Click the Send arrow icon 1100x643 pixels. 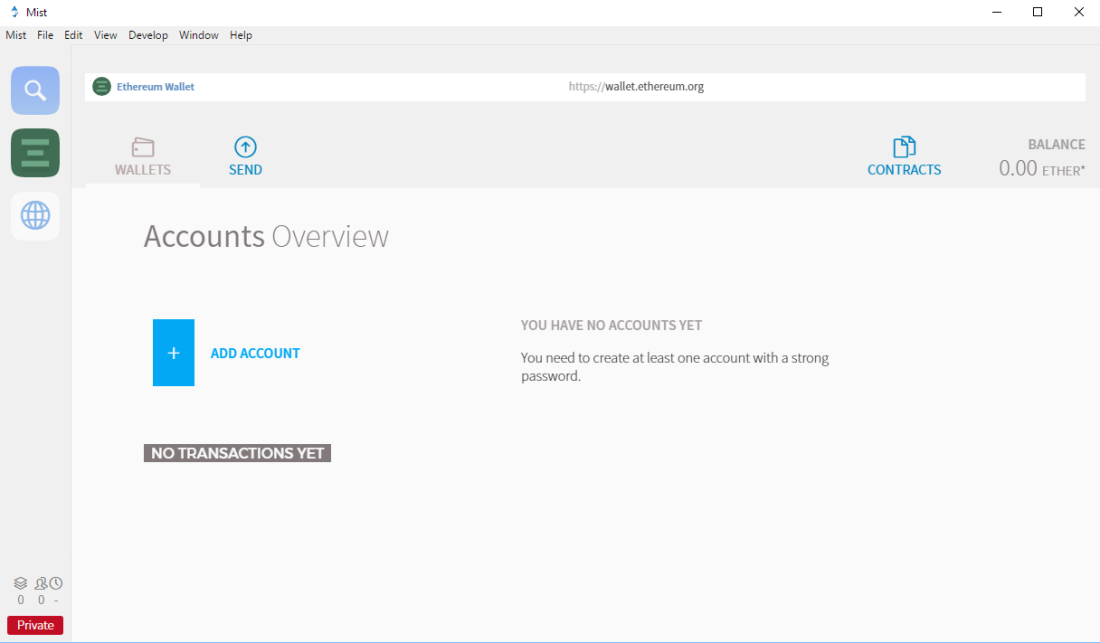[x=245, y=147]
